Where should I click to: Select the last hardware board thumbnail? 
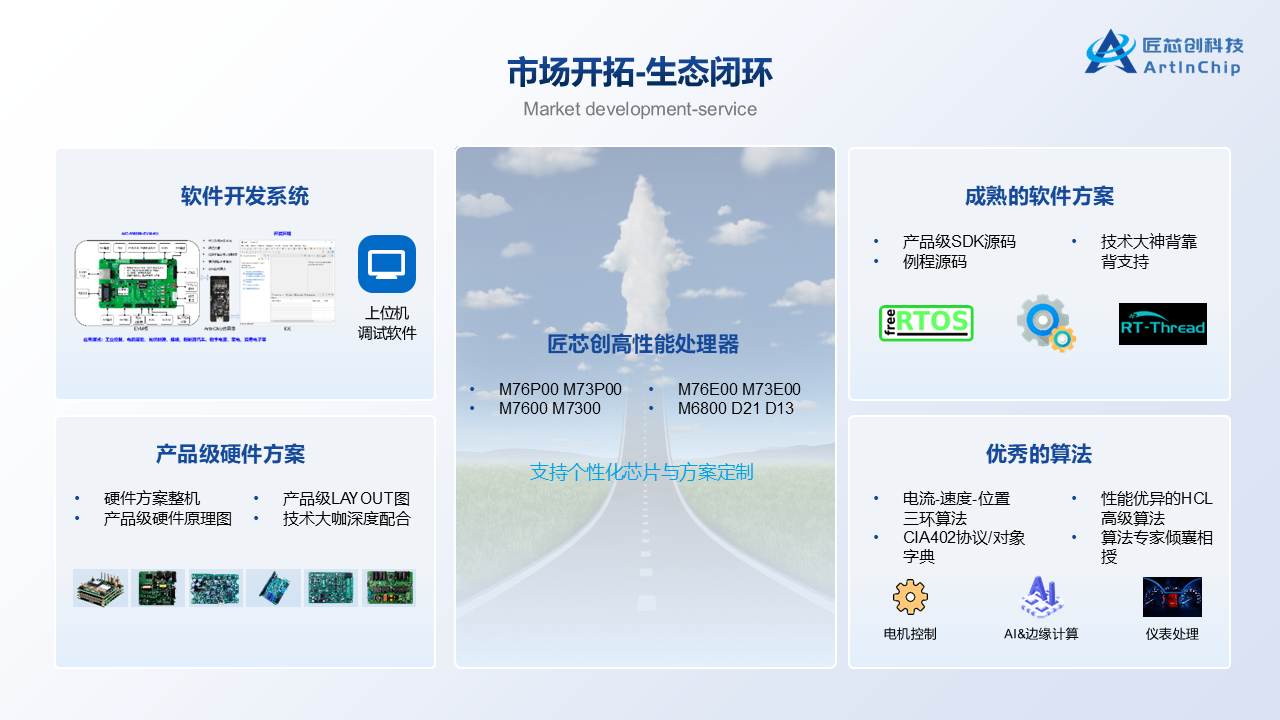point(389,588)
